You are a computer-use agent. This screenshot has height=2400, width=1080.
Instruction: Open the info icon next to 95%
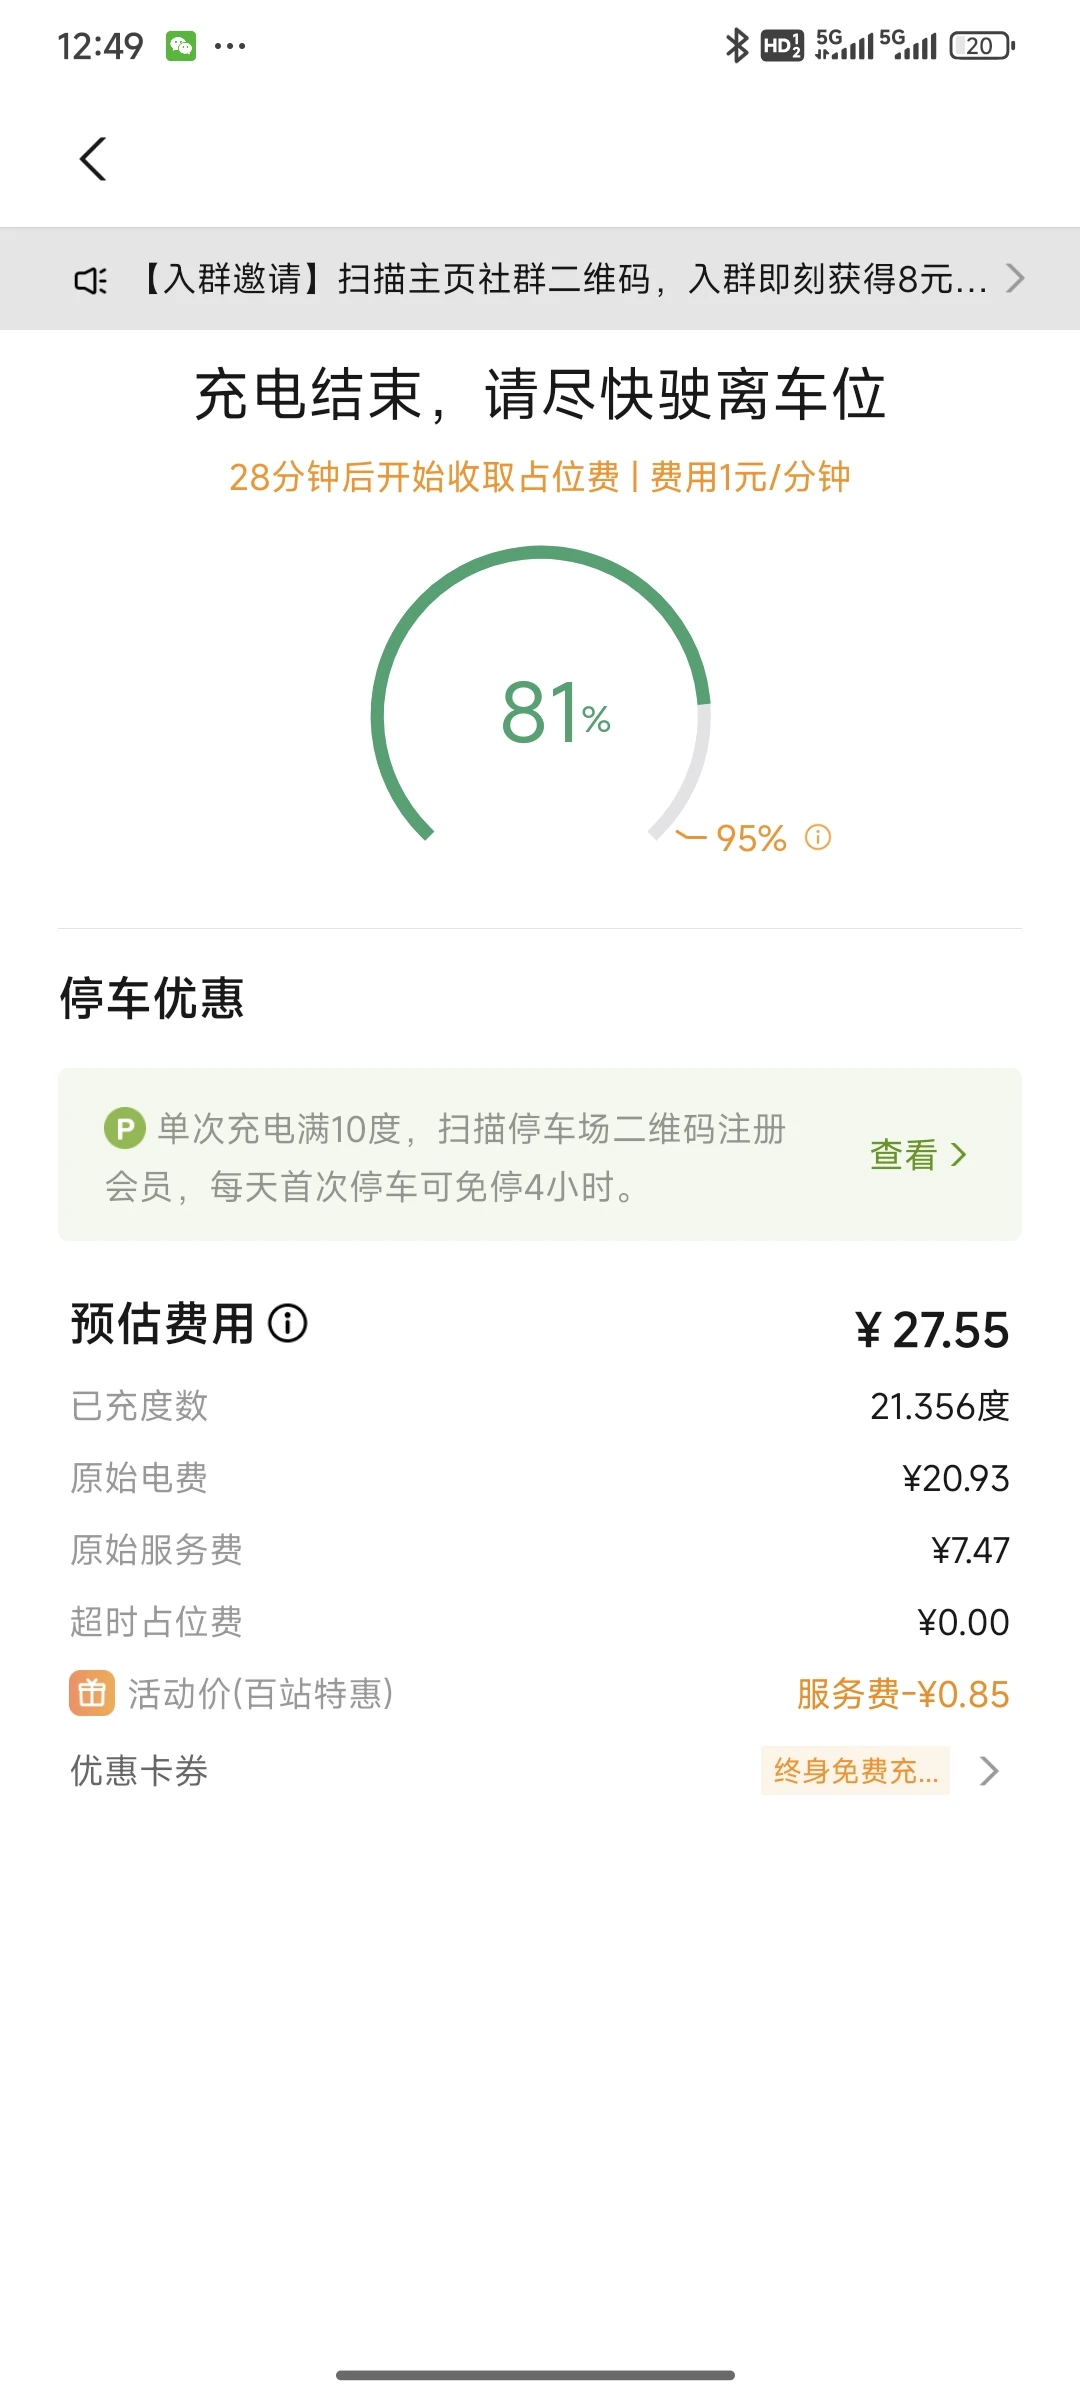tap(818, 837)
